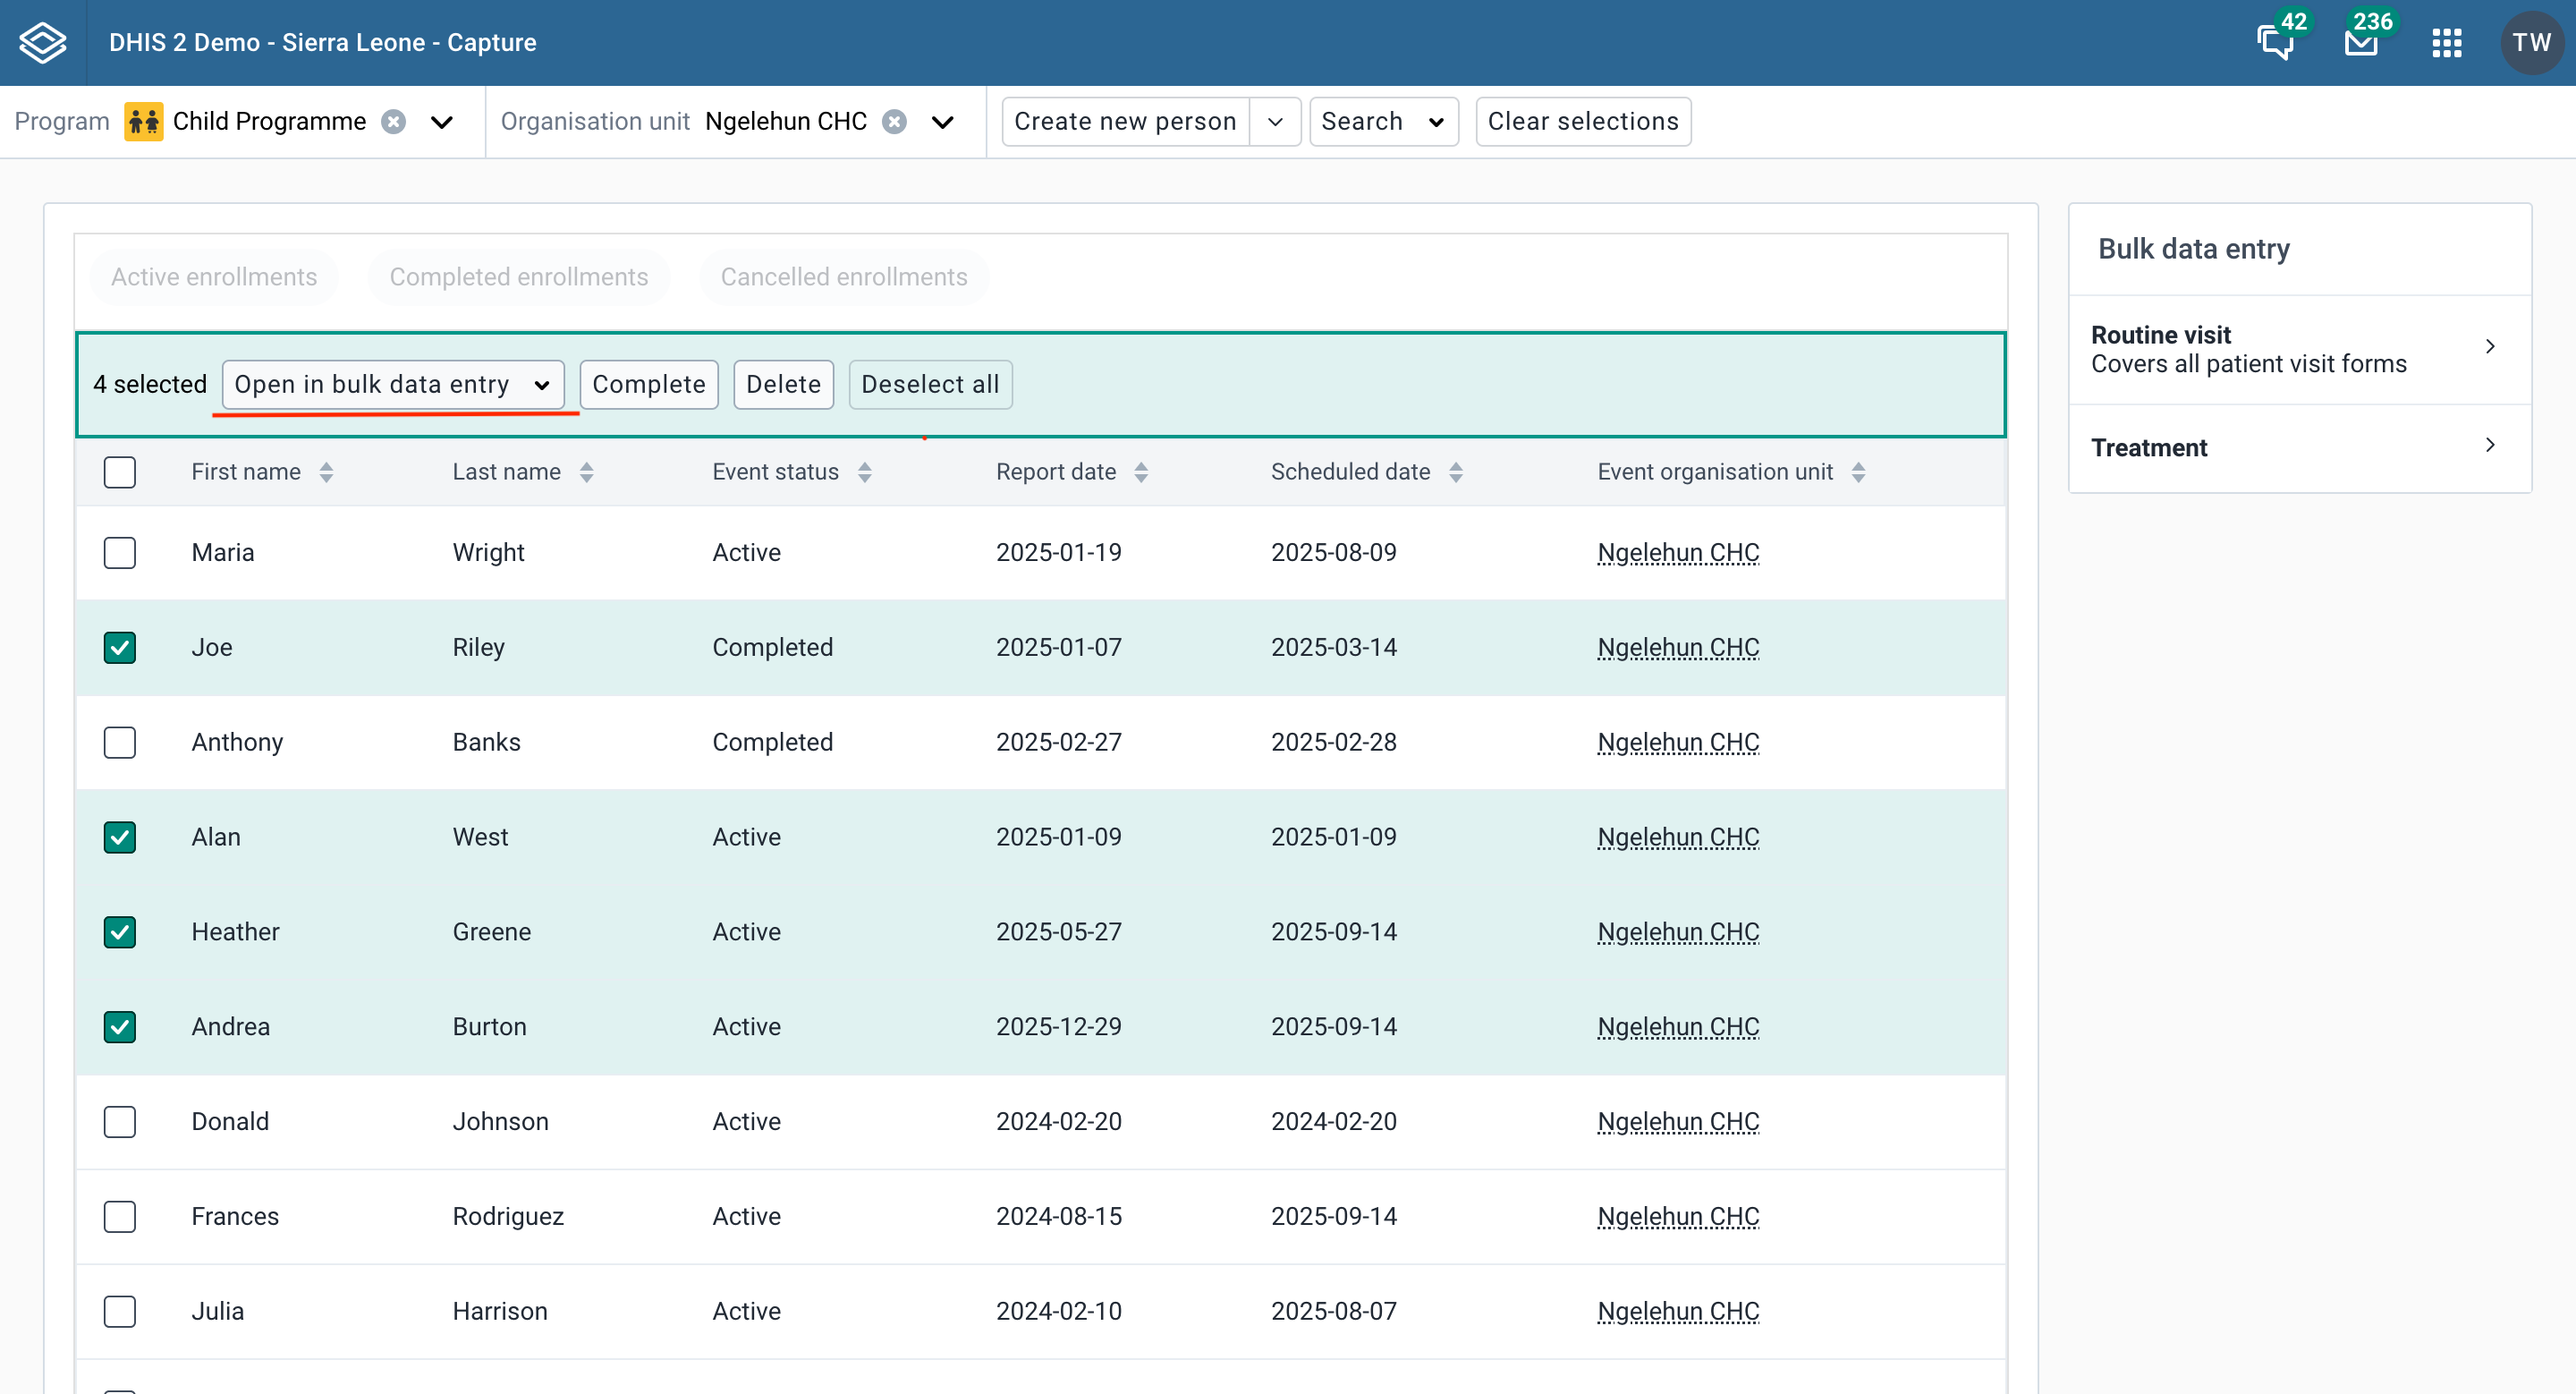This screenshot has height=1394, width=2576.
Task: Clear the Child Programme selection with its x icon
Action: [393, 121]
